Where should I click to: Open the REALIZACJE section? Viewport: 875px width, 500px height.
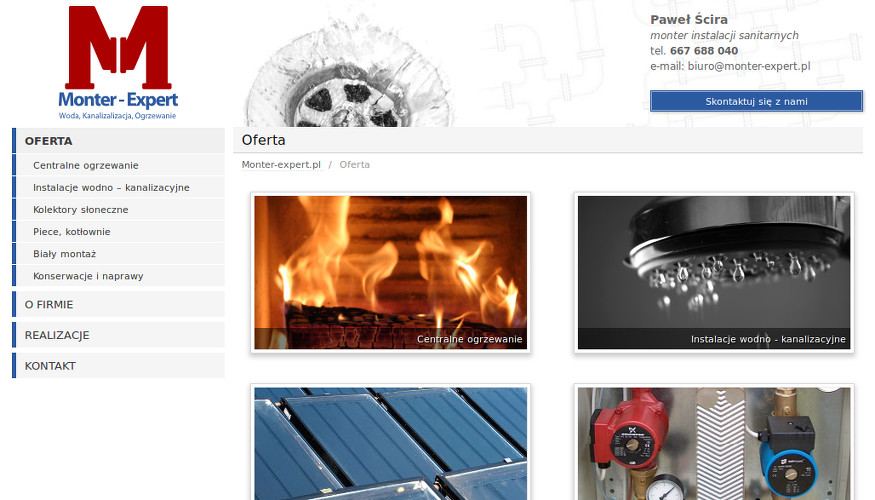[x=118, y=335]
